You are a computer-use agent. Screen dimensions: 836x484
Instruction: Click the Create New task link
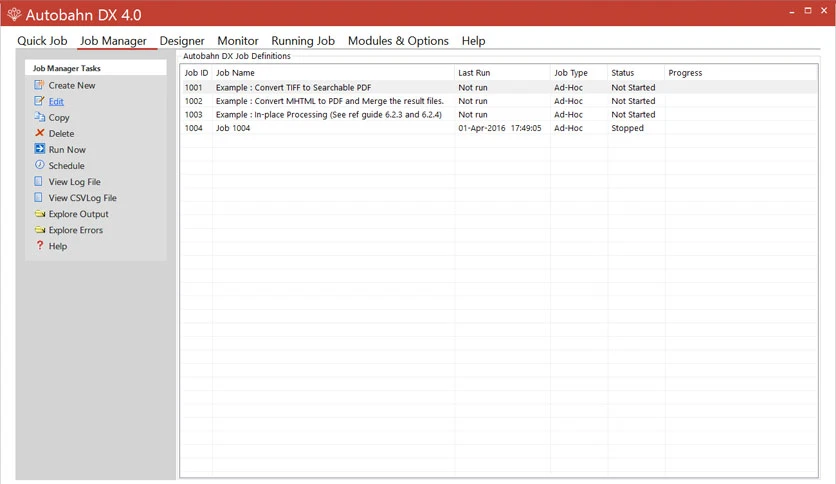click(72, 85)
